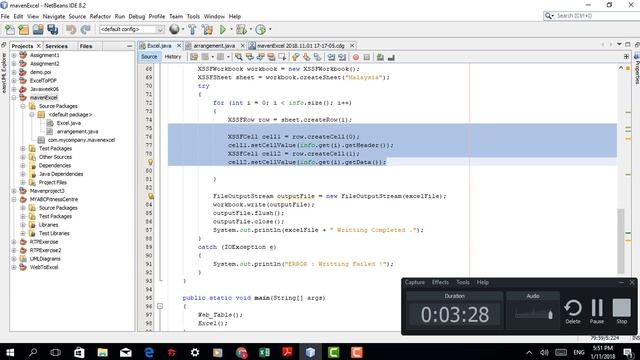This screenshot has width=640, height=360.
Task: Click the Profile Project icon
Action: (260, 29)
